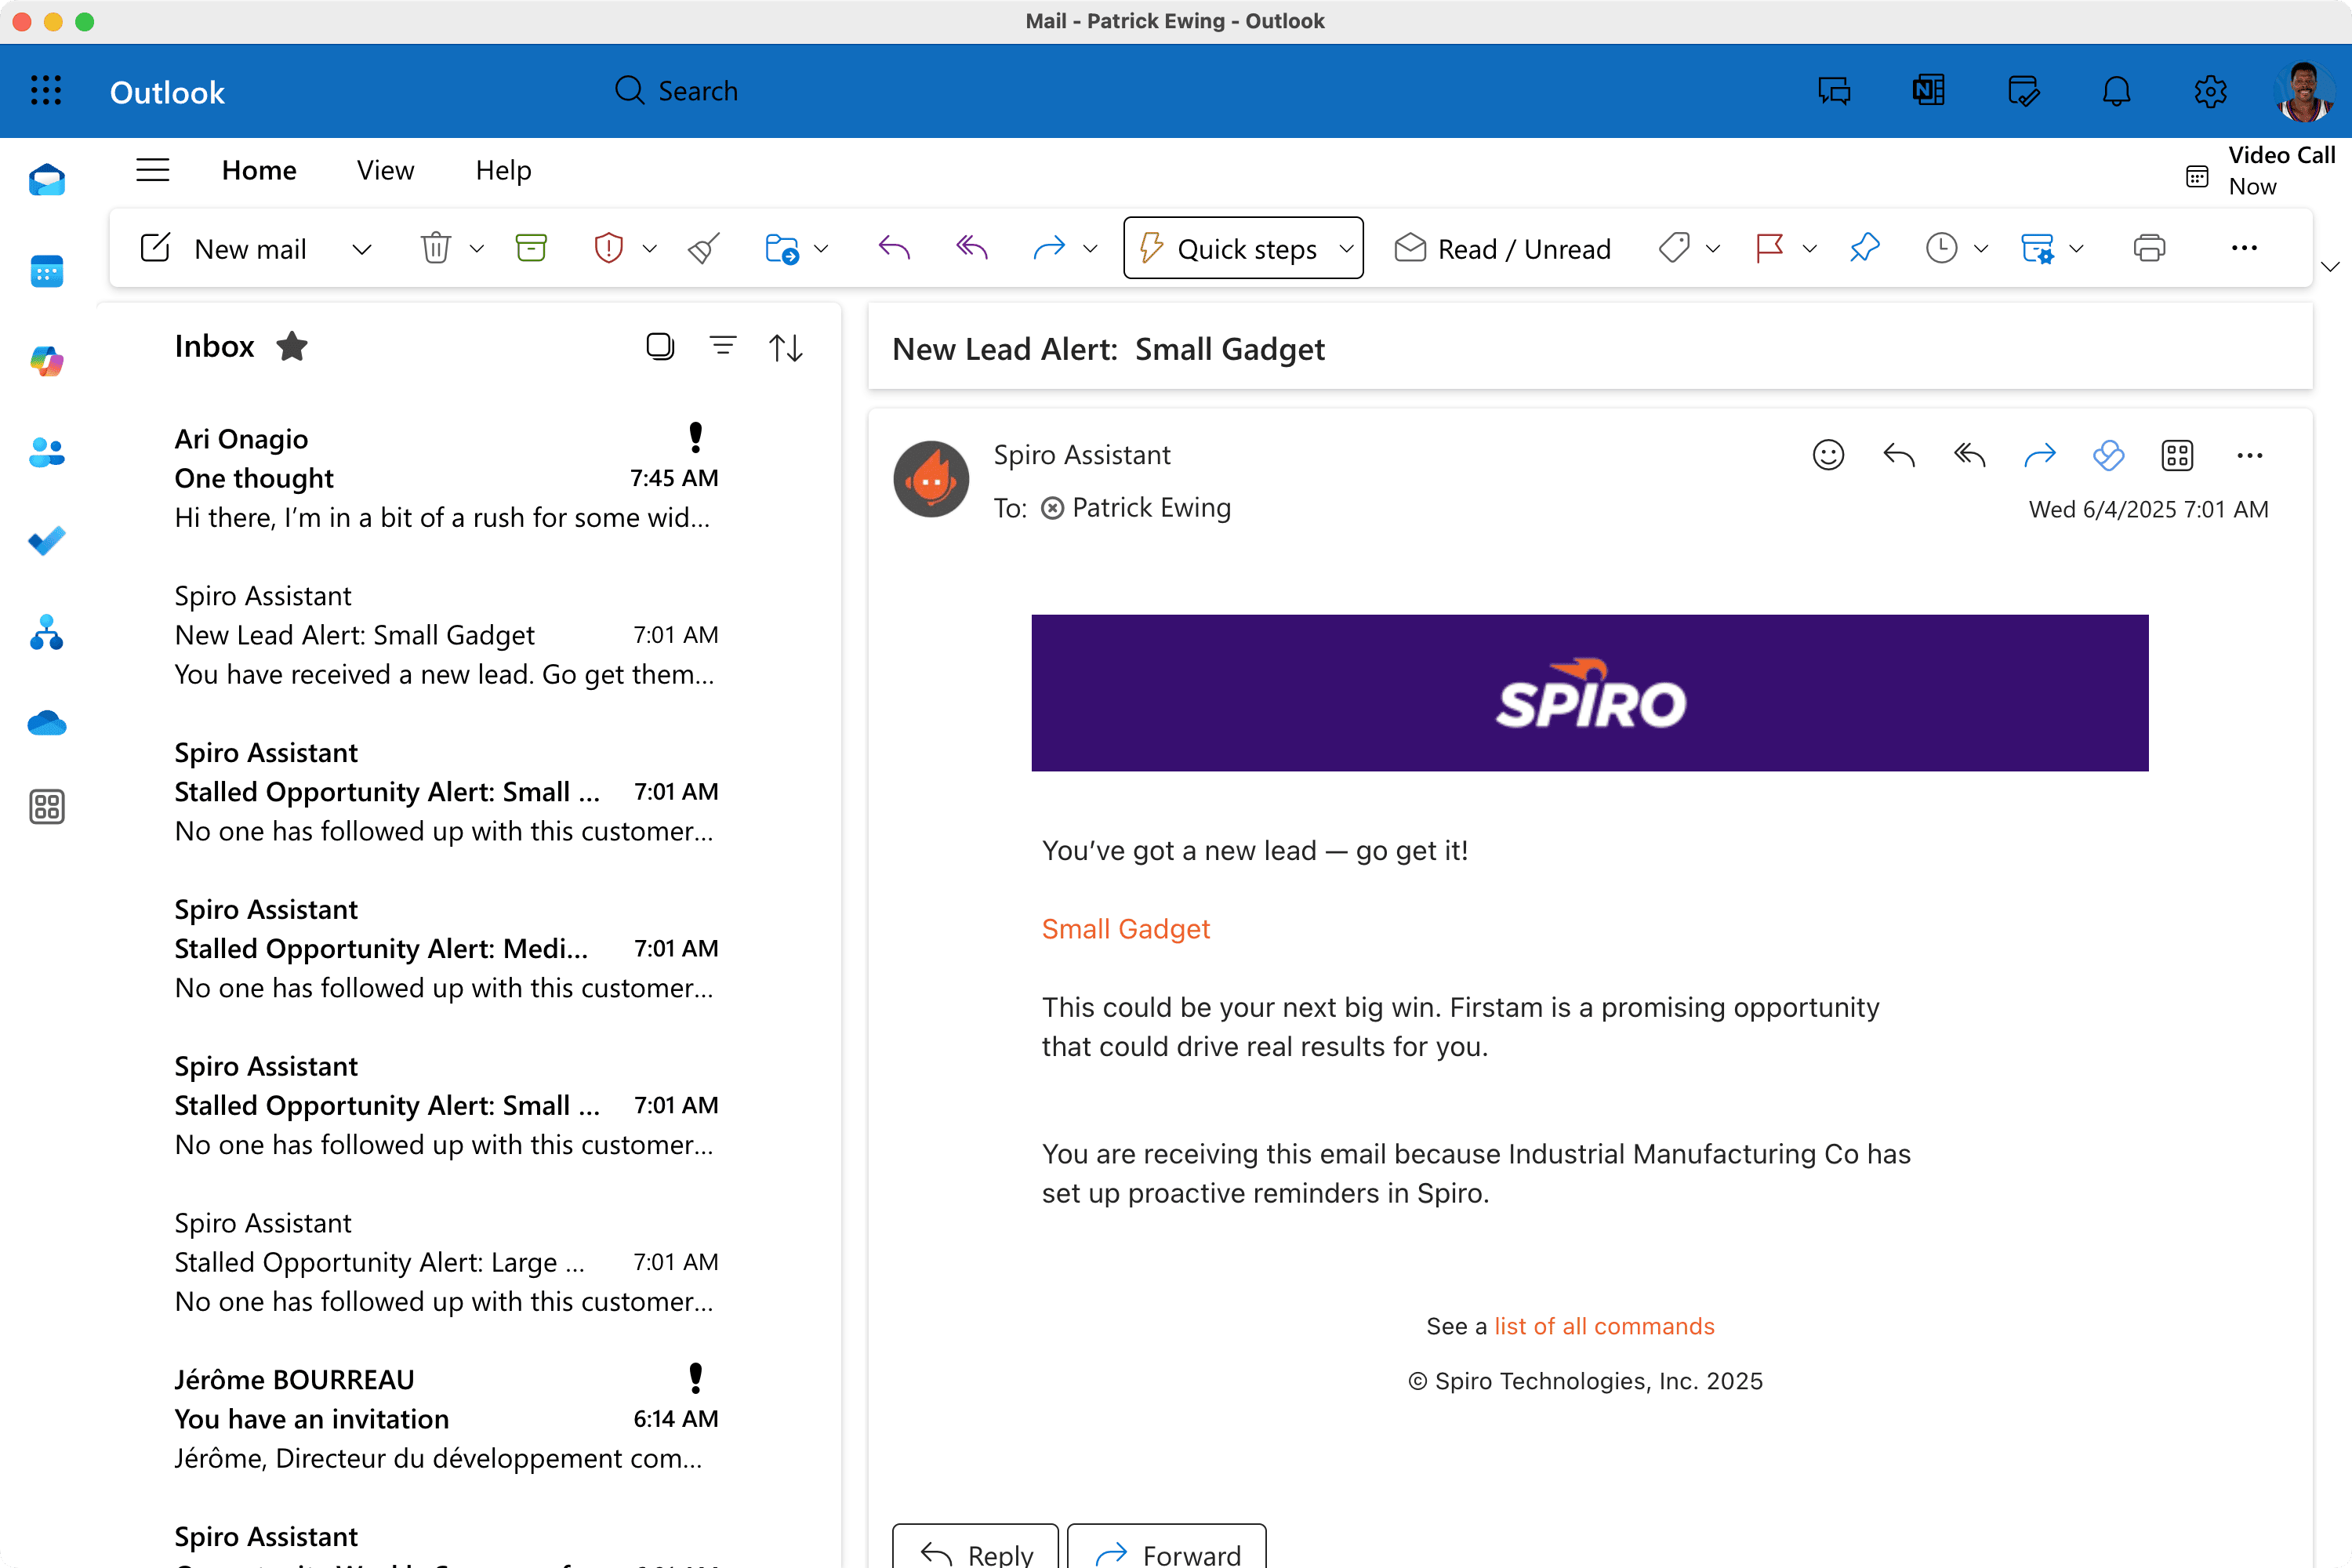This screenshot has height=1568, width=2352.
Task: Sweep messages with broom icon
Action: tap(704, 247)
